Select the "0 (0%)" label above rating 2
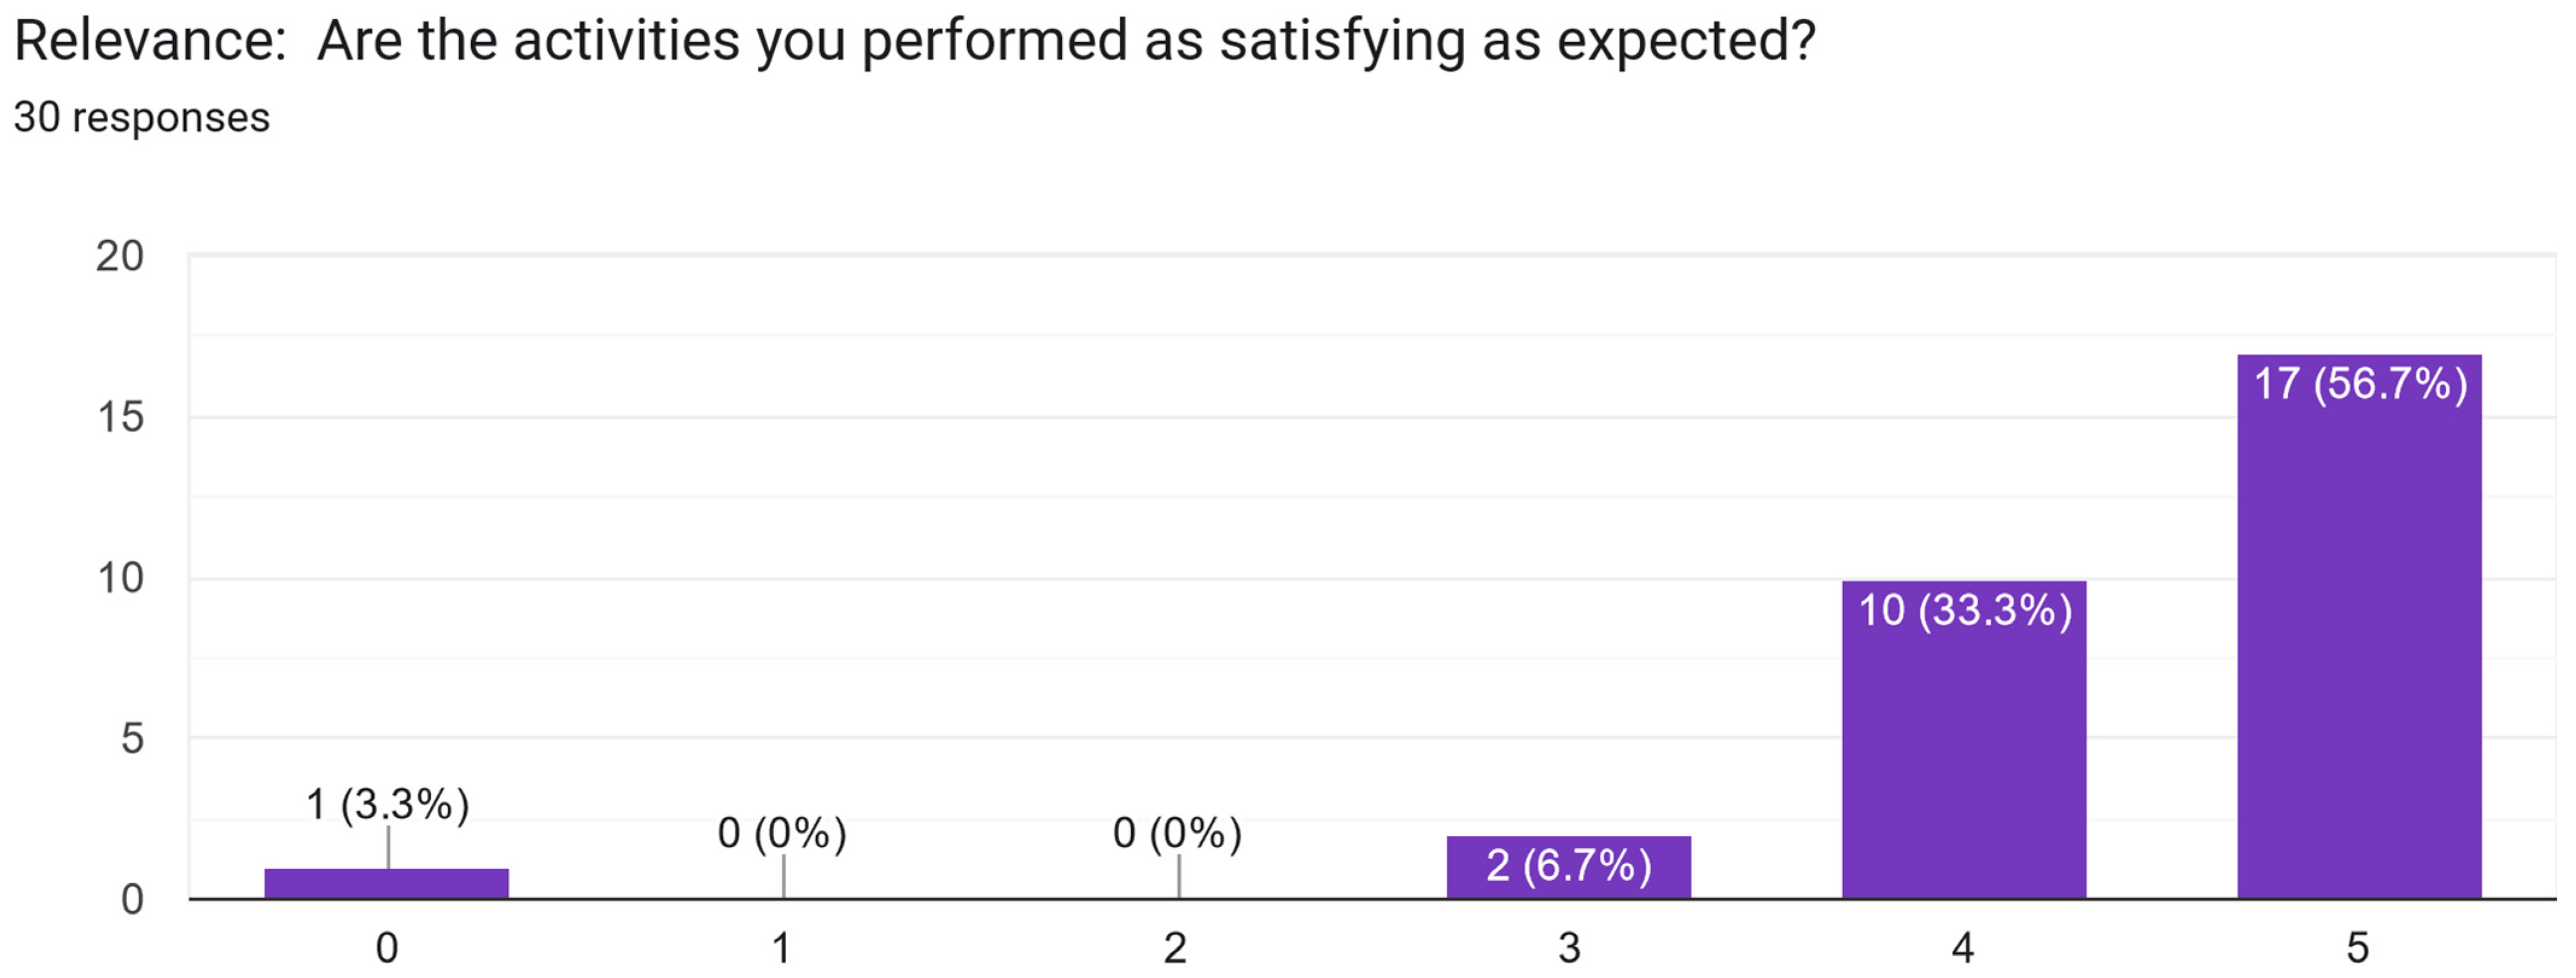 pyautogui.click(x=1177, y=833)
